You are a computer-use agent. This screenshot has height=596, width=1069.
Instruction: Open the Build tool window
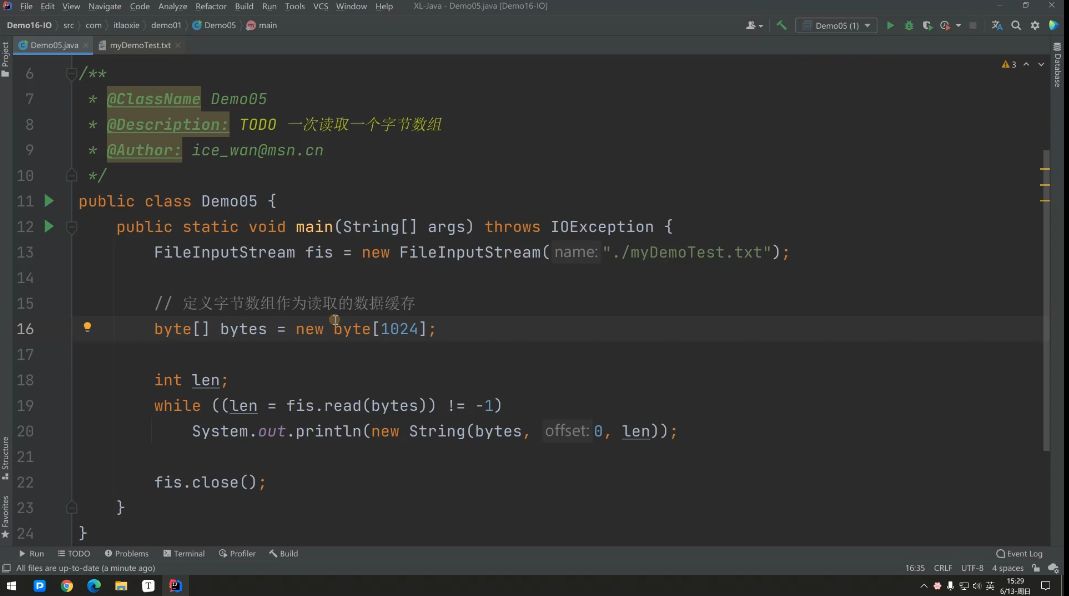(x=284, y=554)
